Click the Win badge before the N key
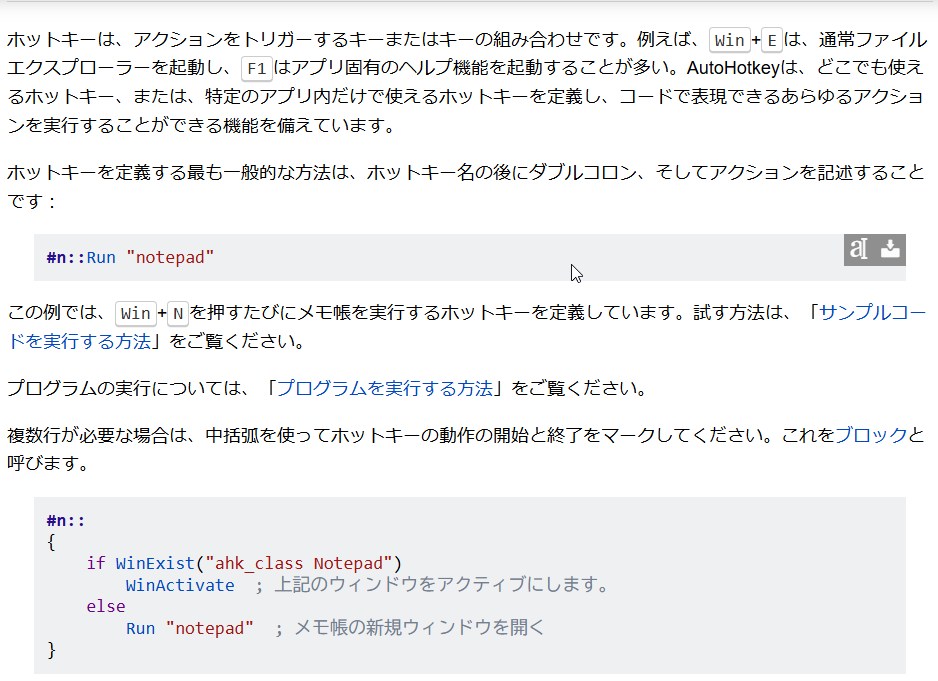 pos(133,312)
